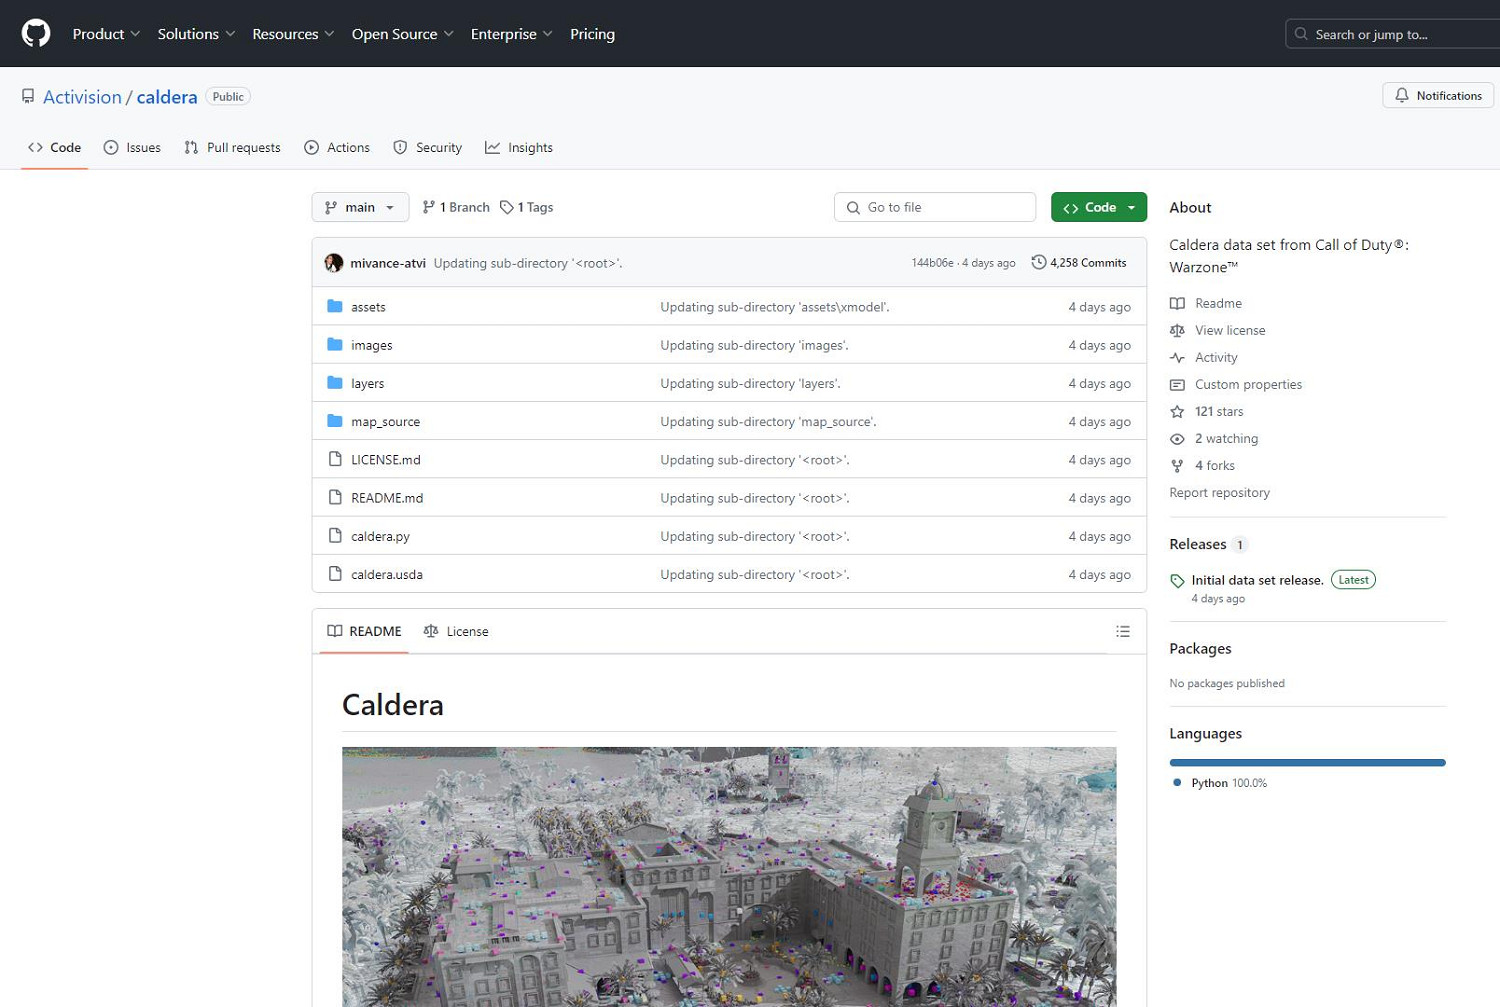The width and height of the screenshot is (1500, 1007).
Task: Switch to the License tab
Action: (456, 632)
